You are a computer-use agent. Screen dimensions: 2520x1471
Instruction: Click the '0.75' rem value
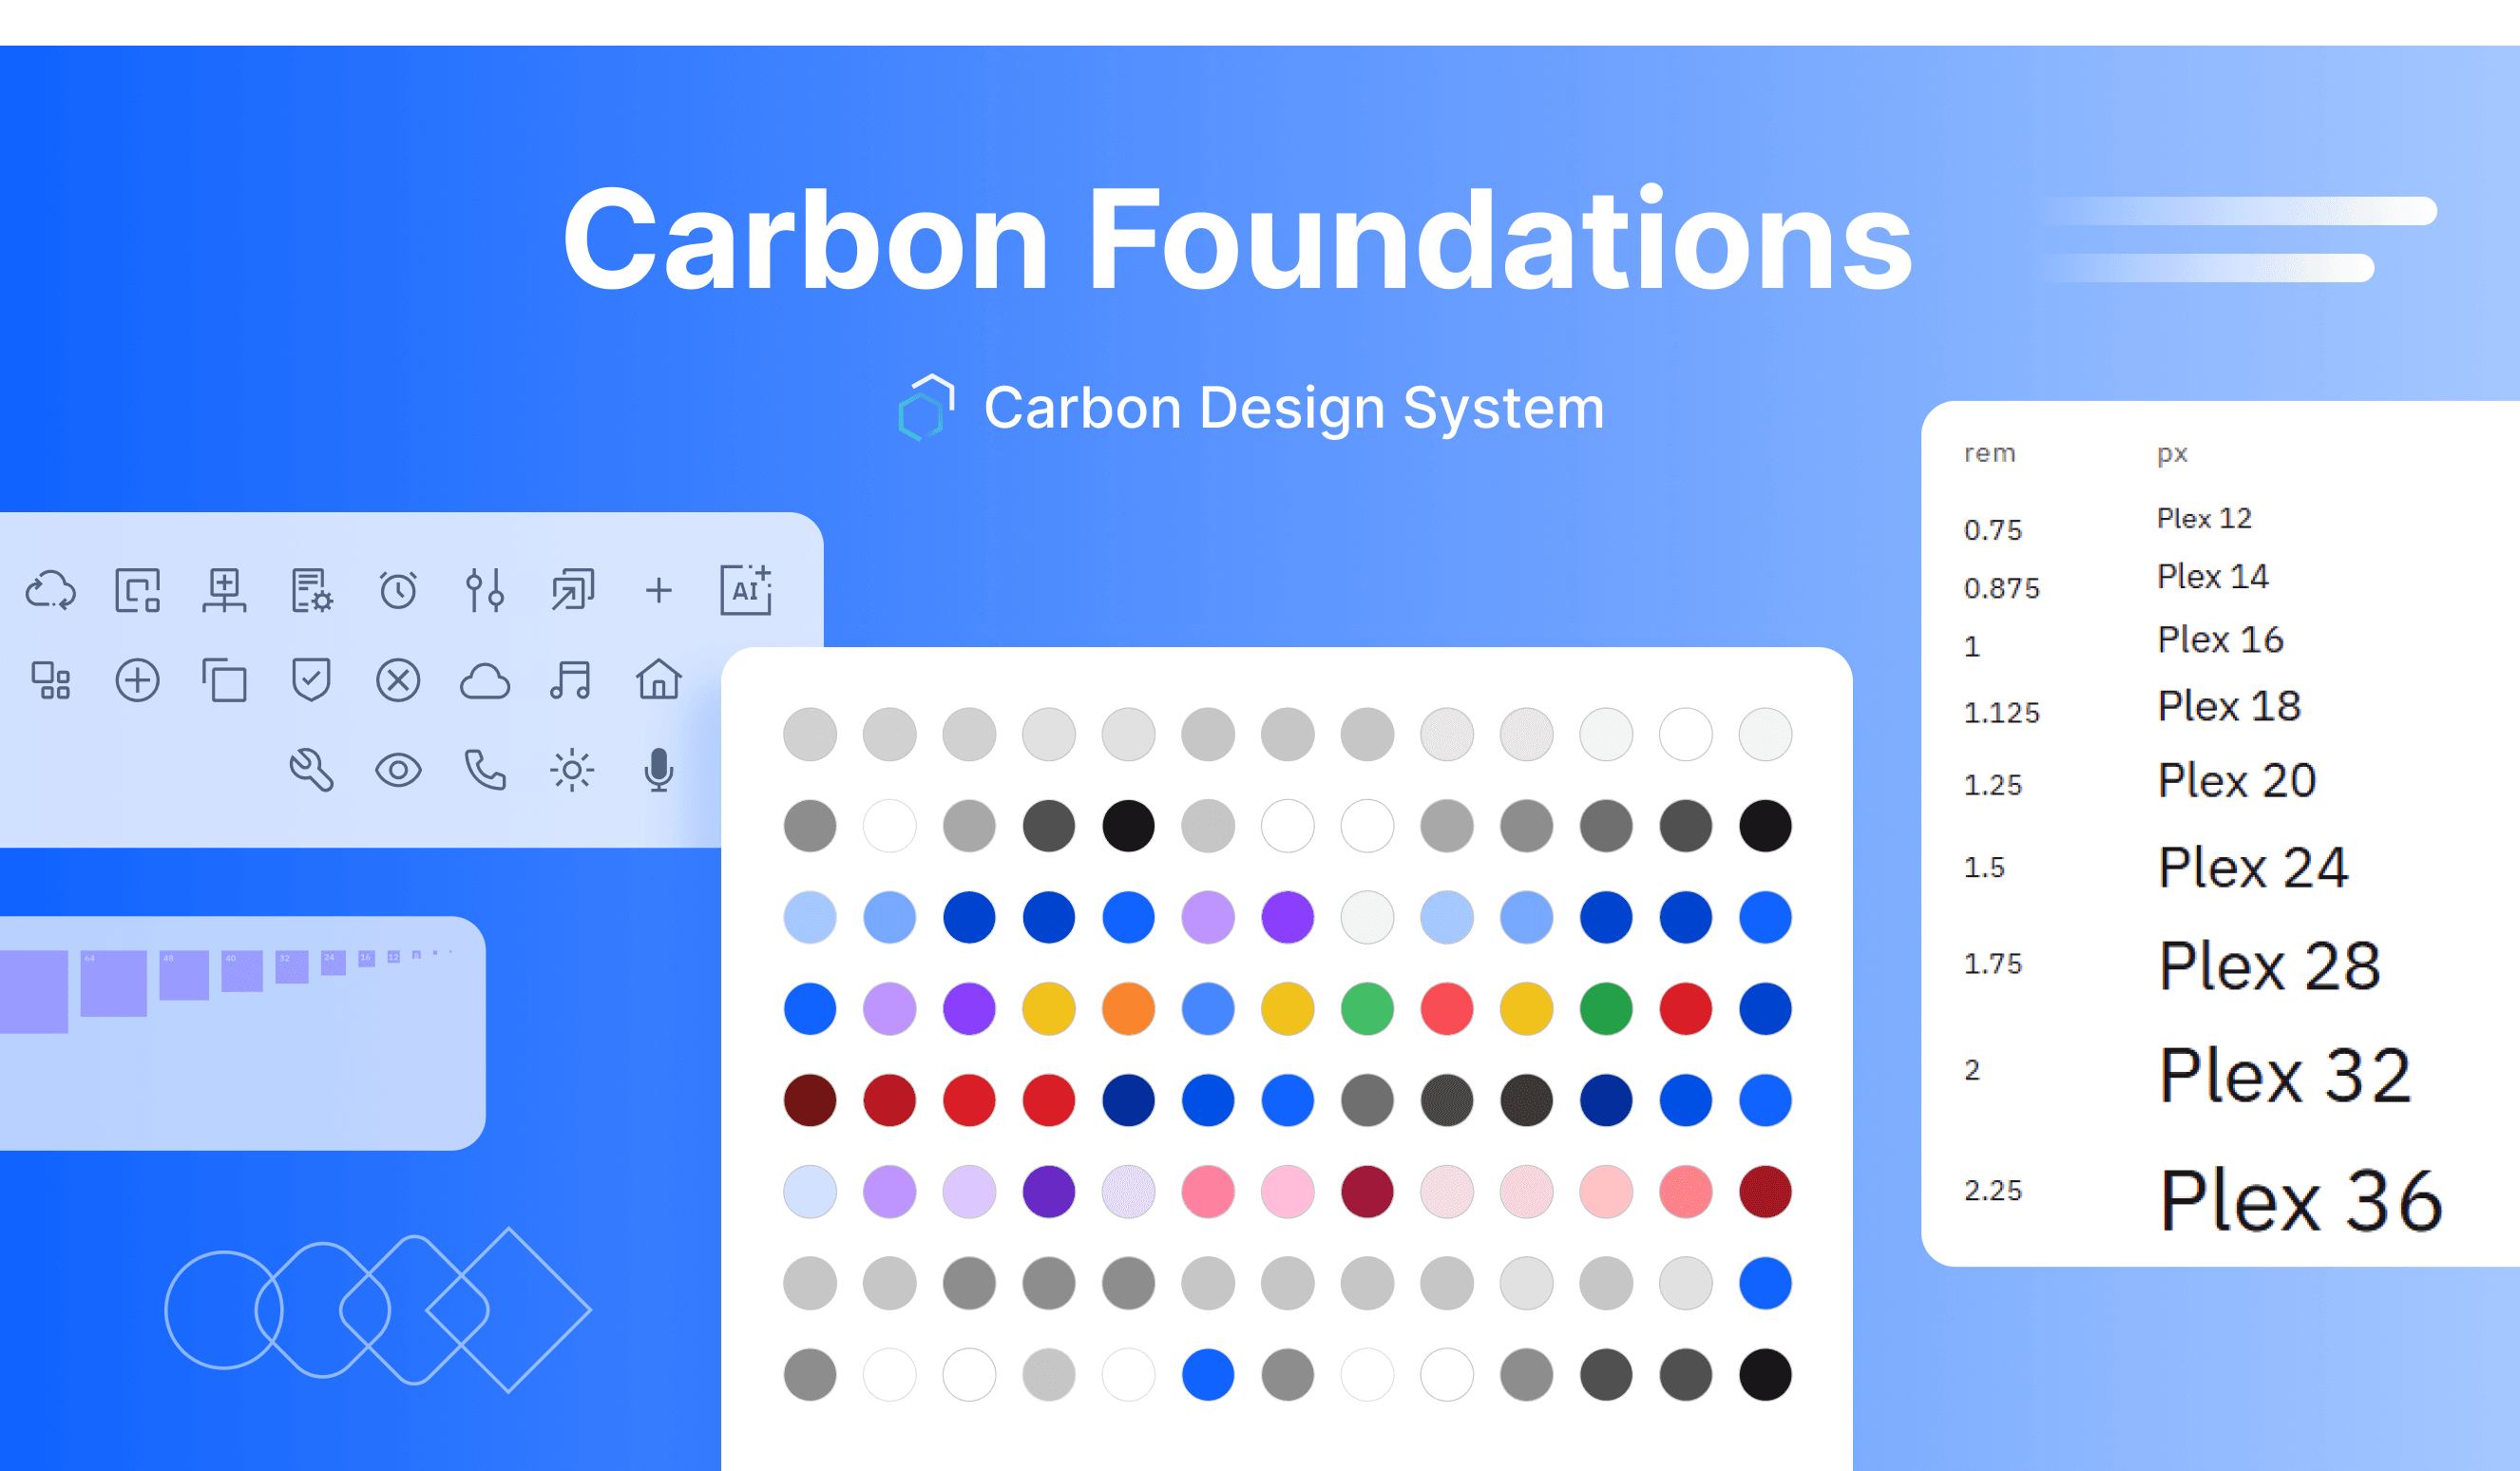click(x=1993, y=530)
